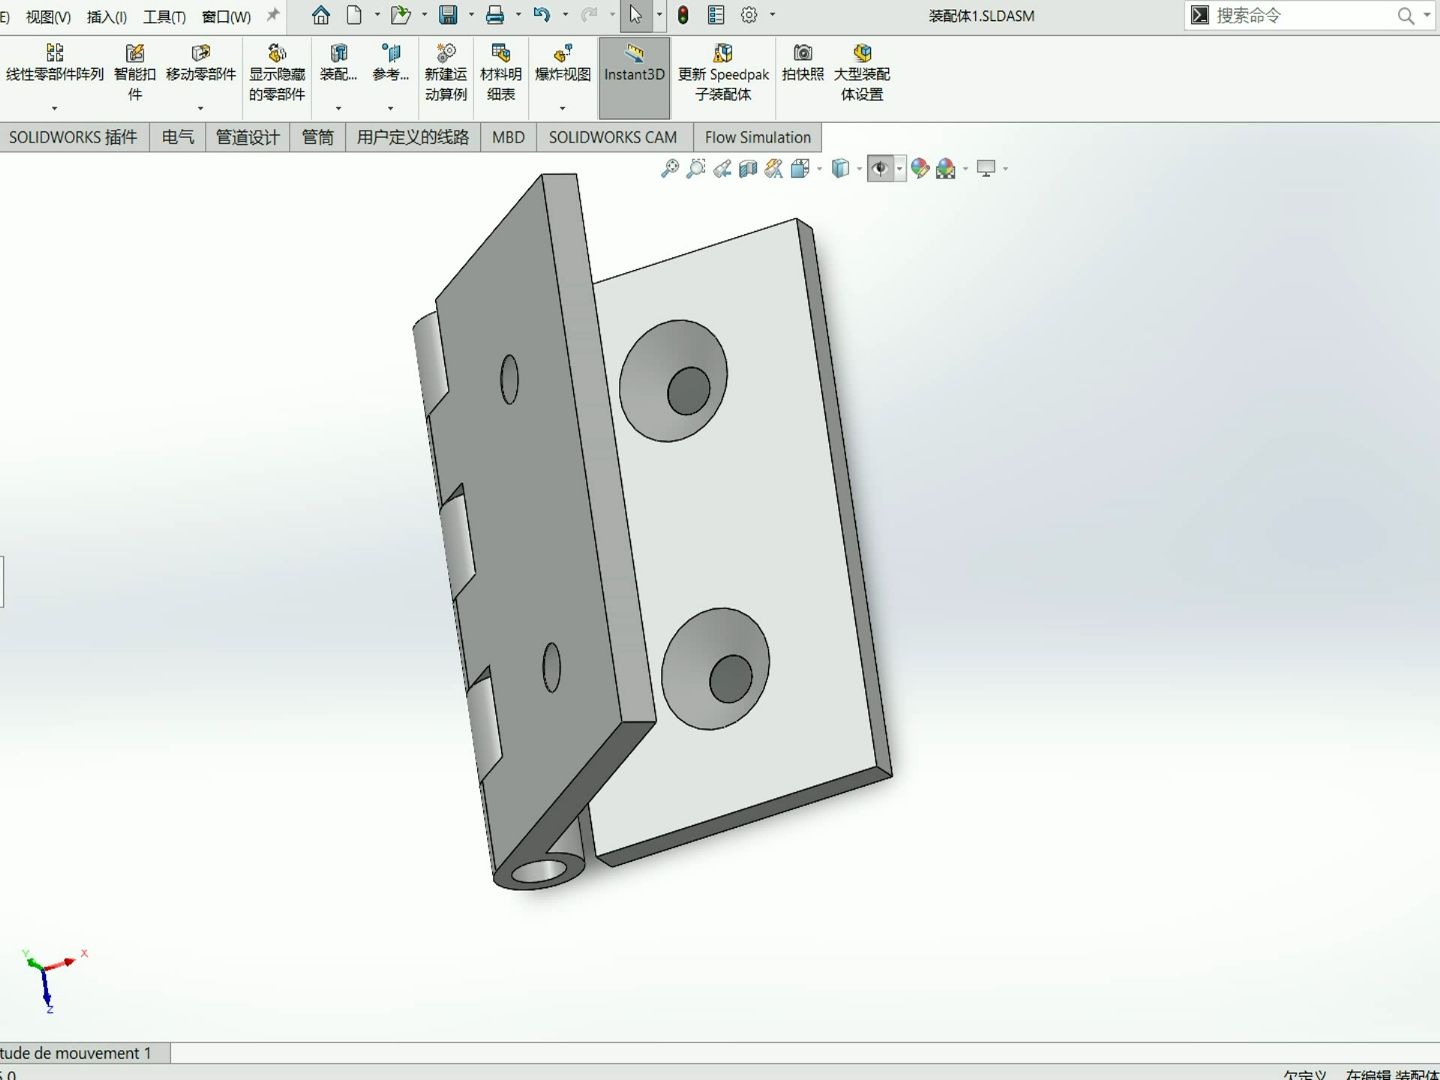Screen dimensions: 1440x1080
Task: Switch to 管道设计 tab
Action: point(248,137)
